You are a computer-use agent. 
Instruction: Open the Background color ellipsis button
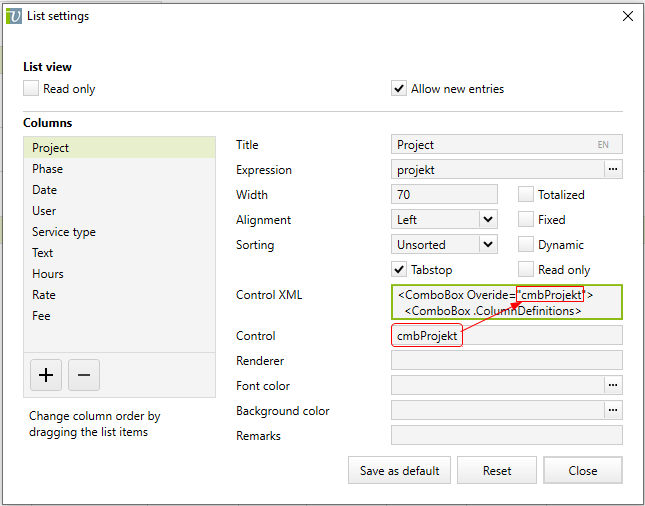pyautogui.click(x=613, y=410)
